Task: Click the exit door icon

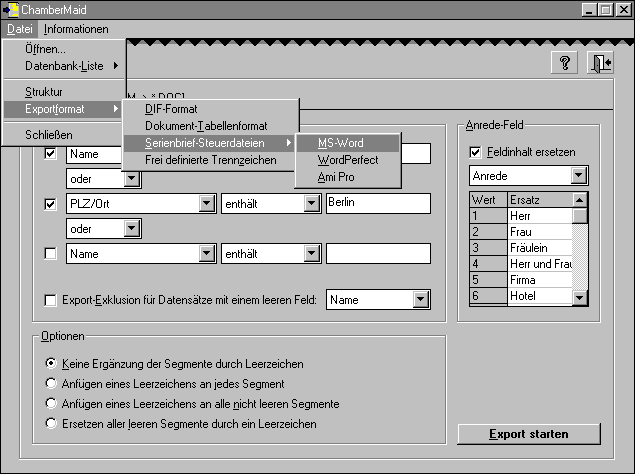Action: (600, 62)
